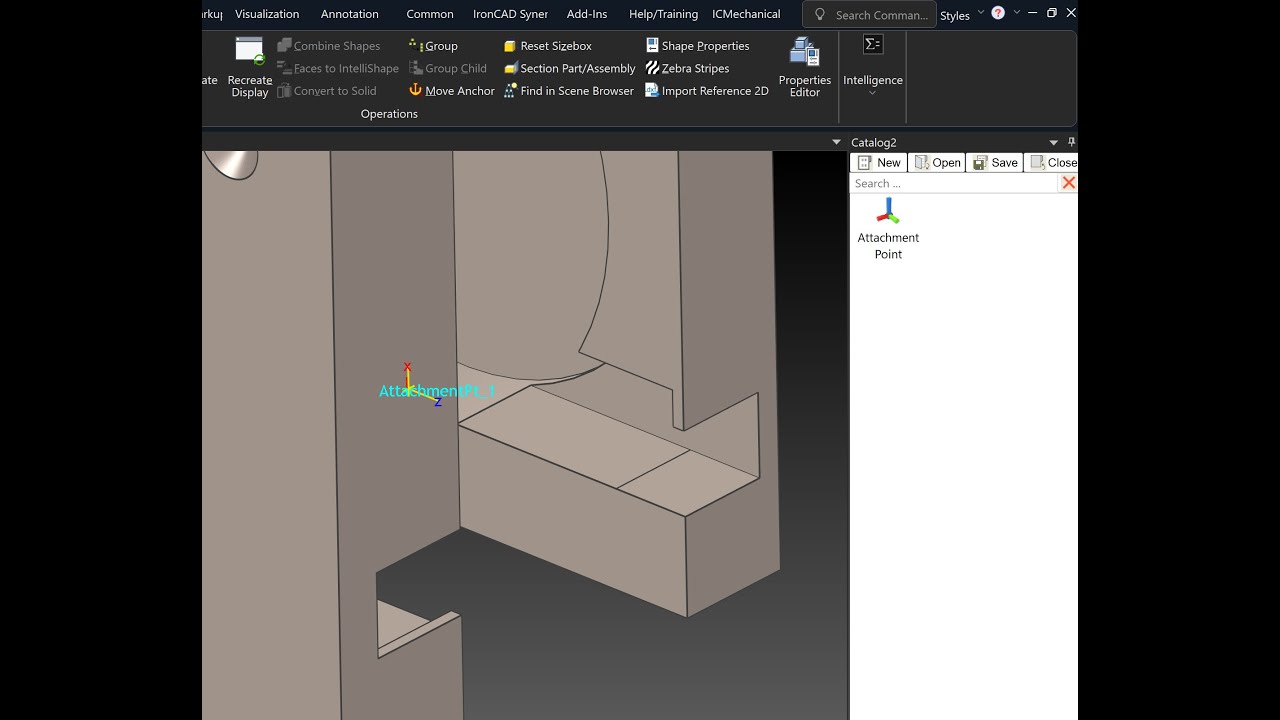This screenshot has height=720, width=1280.
Task: Group the selected shapes
Action: pos(433,46)
